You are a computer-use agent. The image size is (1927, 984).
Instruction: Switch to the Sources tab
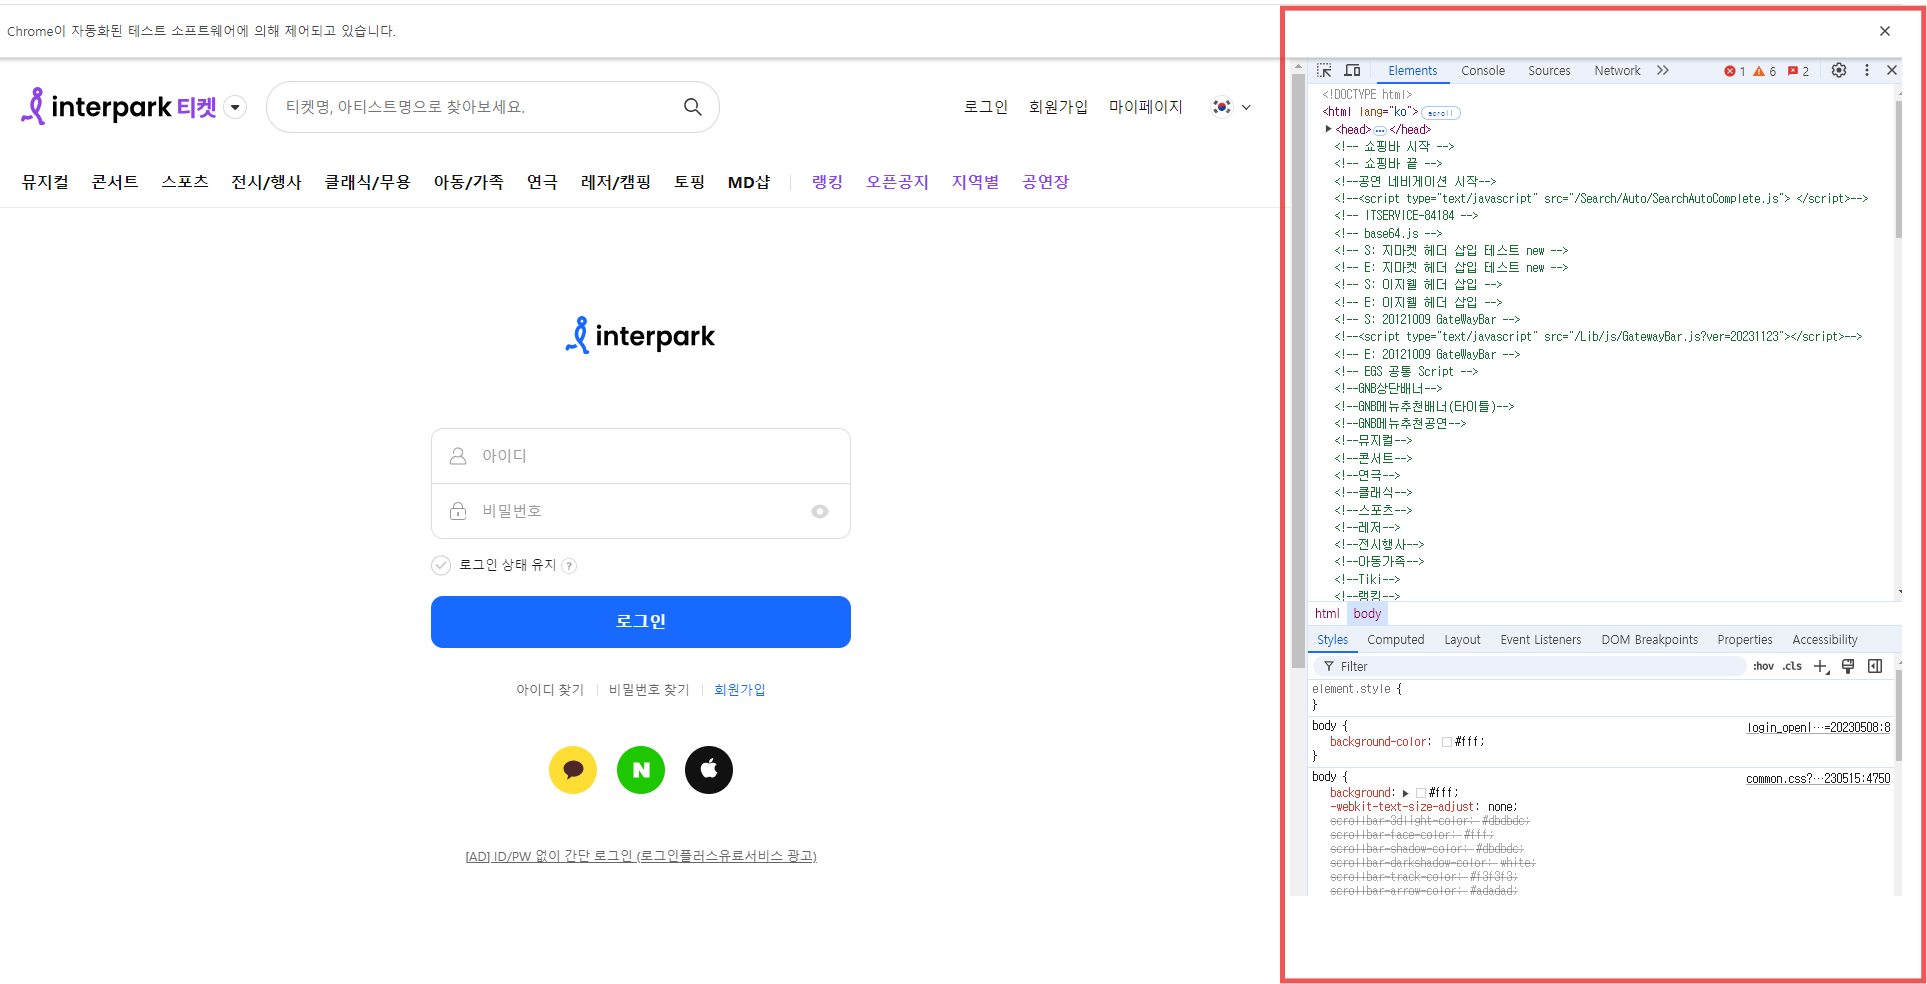tap(1549, 71)
